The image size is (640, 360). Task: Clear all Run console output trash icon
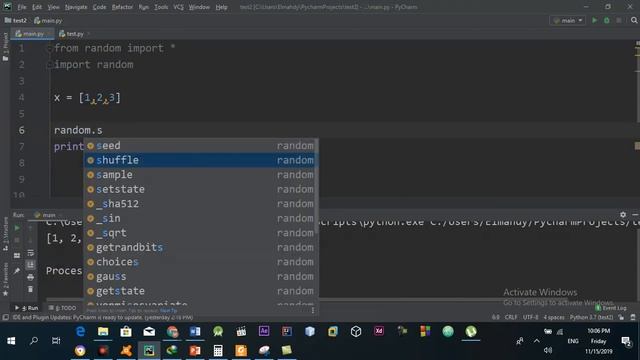(31, 289)
